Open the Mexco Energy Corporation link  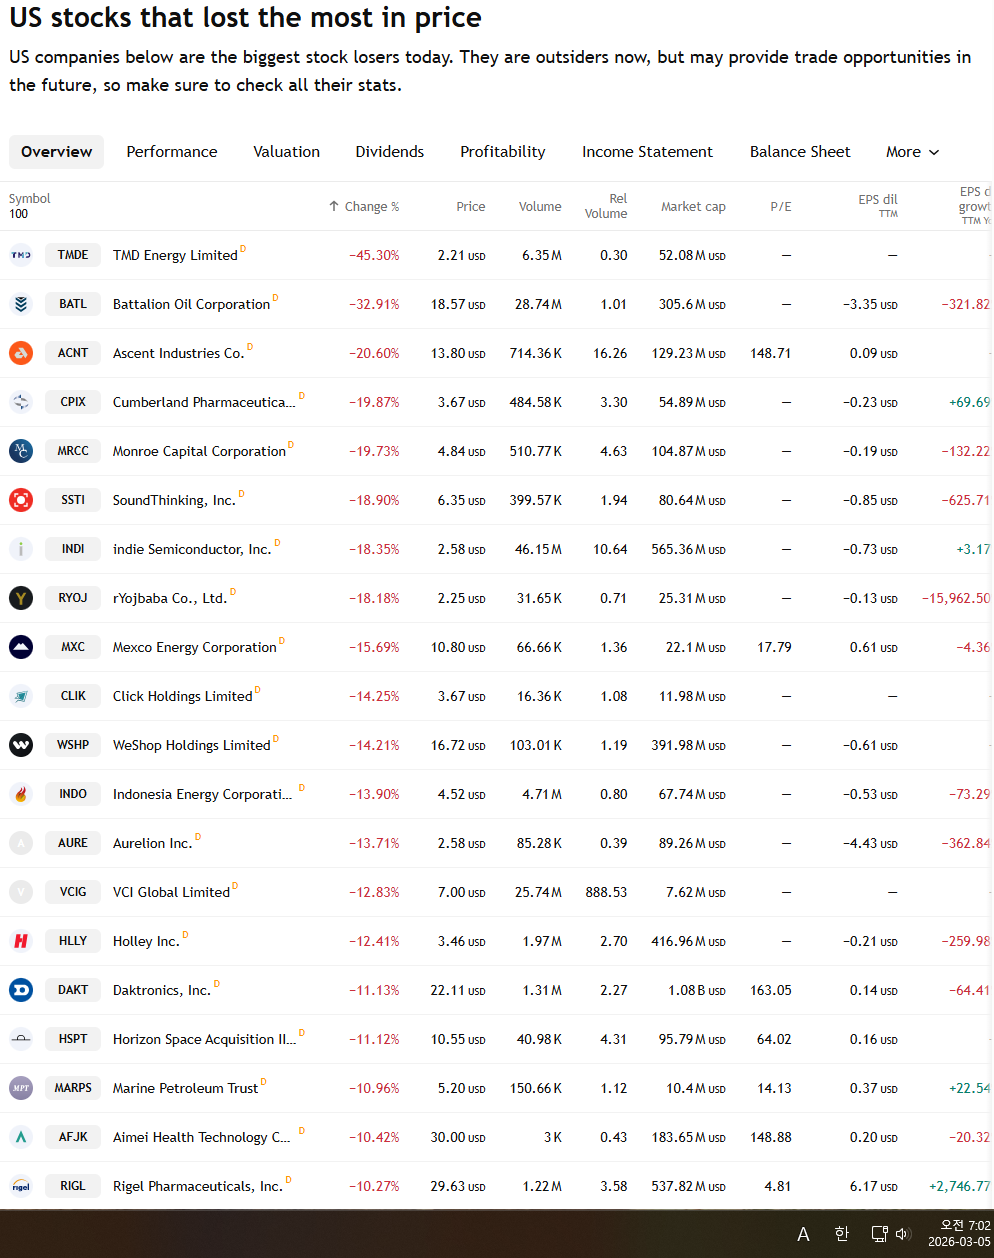pyautogui.click(x=195, y=647)
